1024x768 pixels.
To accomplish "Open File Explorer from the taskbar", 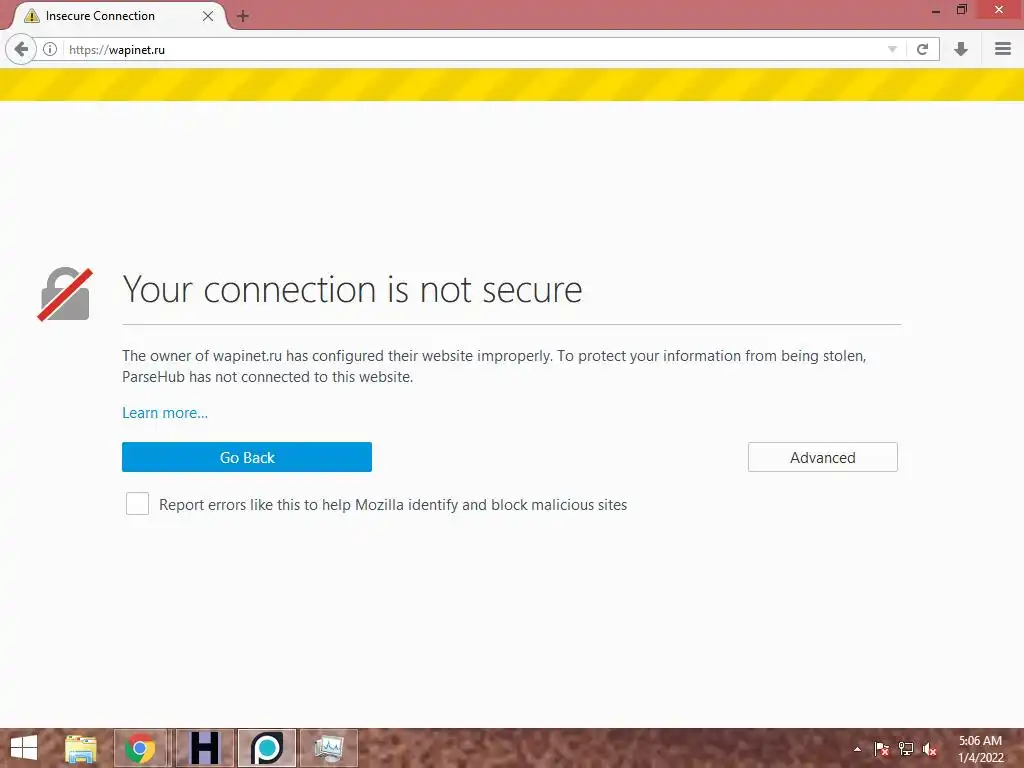I will pyautogui.click(x=81, y=748).
